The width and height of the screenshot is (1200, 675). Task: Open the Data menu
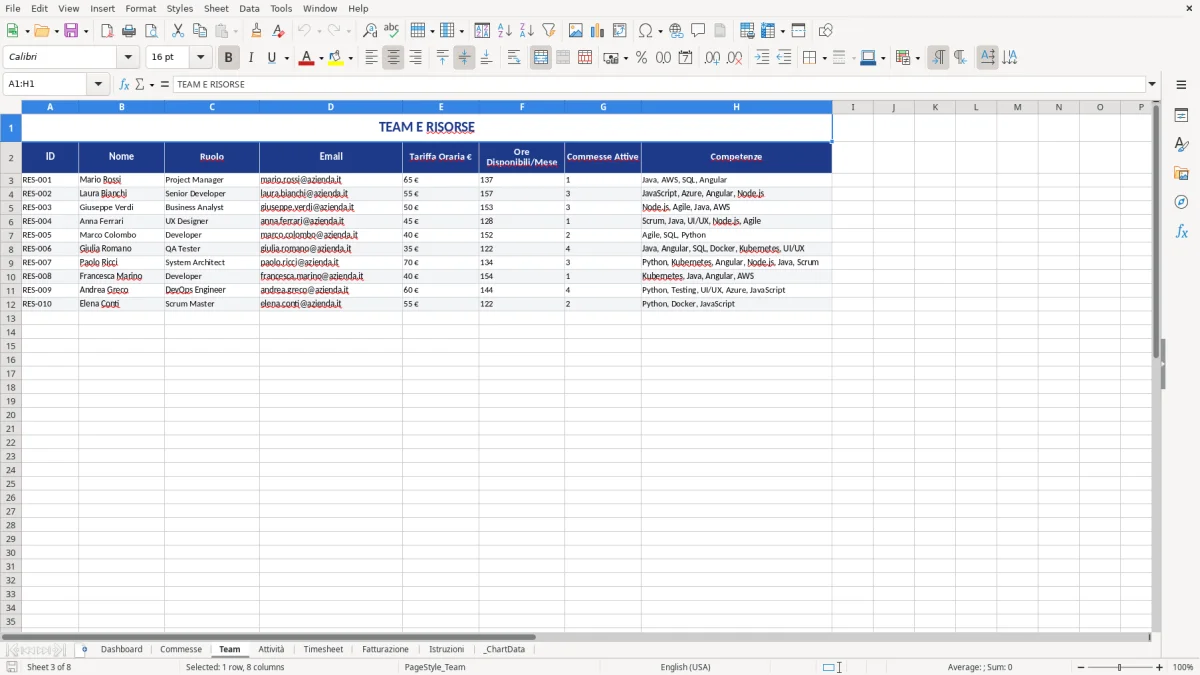249,8
